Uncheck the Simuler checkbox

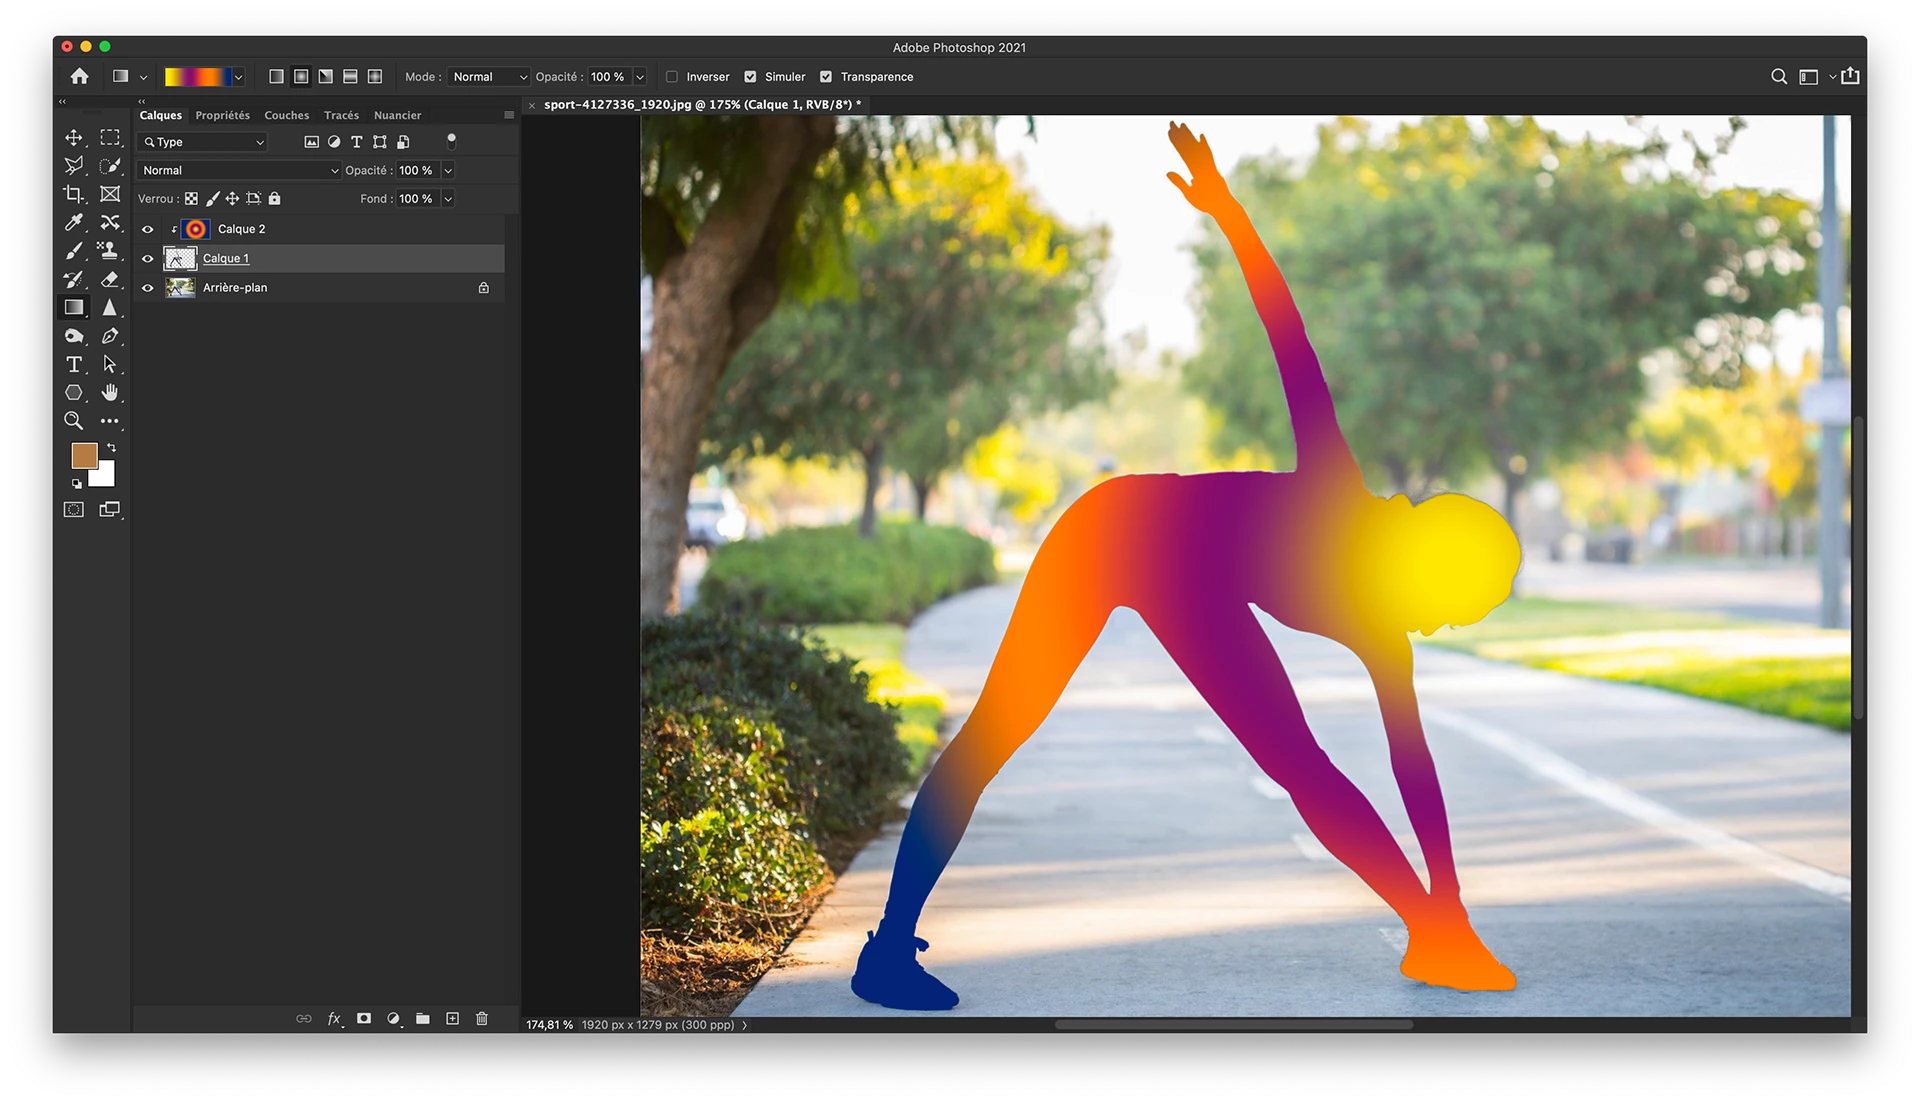tap(750, 77)
